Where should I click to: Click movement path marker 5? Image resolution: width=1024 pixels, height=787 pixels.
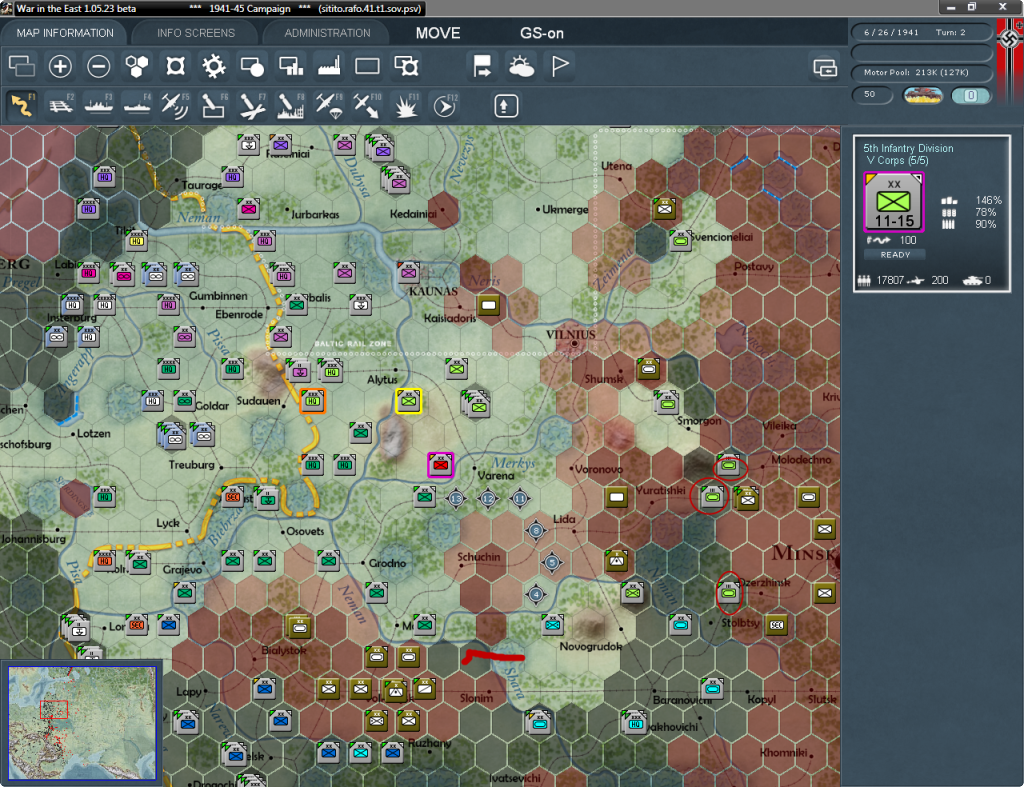(552, 562)
